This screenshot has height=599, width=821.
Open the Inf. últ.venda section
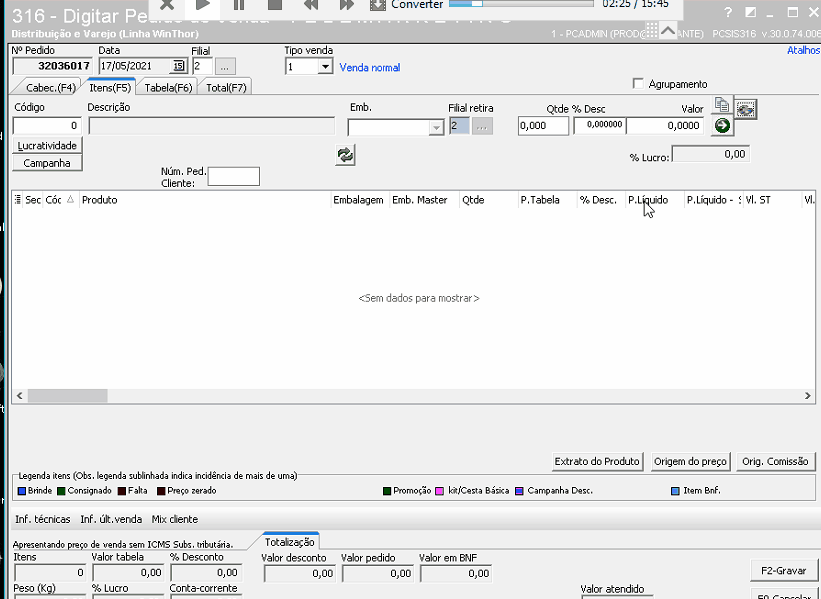point(111,519)
